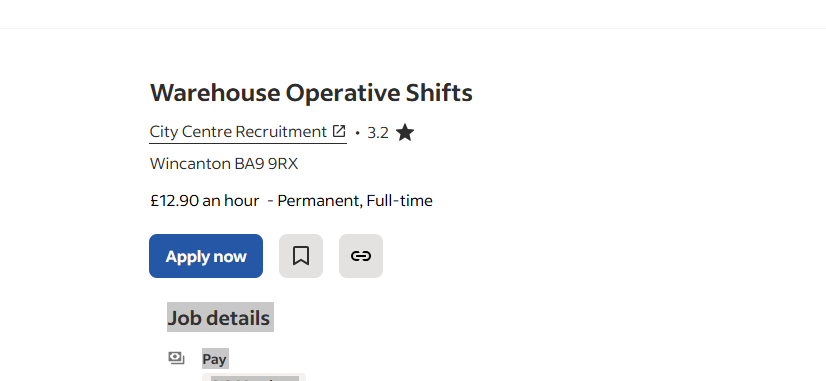Copy the job link using chain icon
This screenshot has height=381, width=826.
(361, 256)
